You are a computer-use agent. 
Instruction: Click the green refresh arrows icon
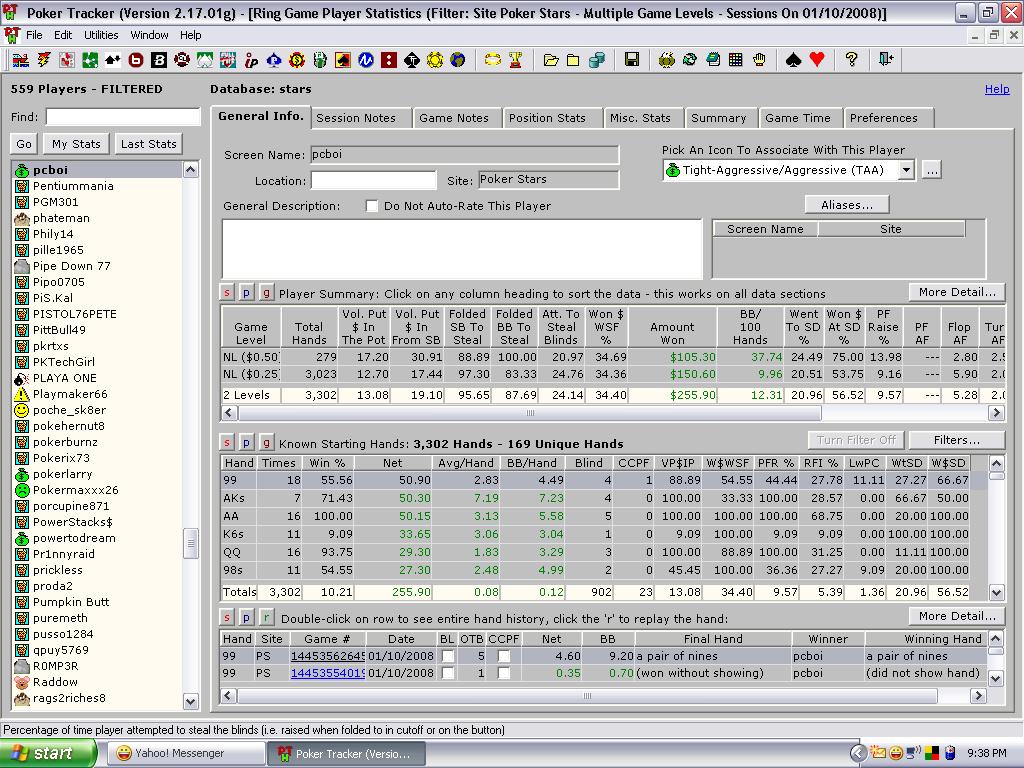(690, 60)
